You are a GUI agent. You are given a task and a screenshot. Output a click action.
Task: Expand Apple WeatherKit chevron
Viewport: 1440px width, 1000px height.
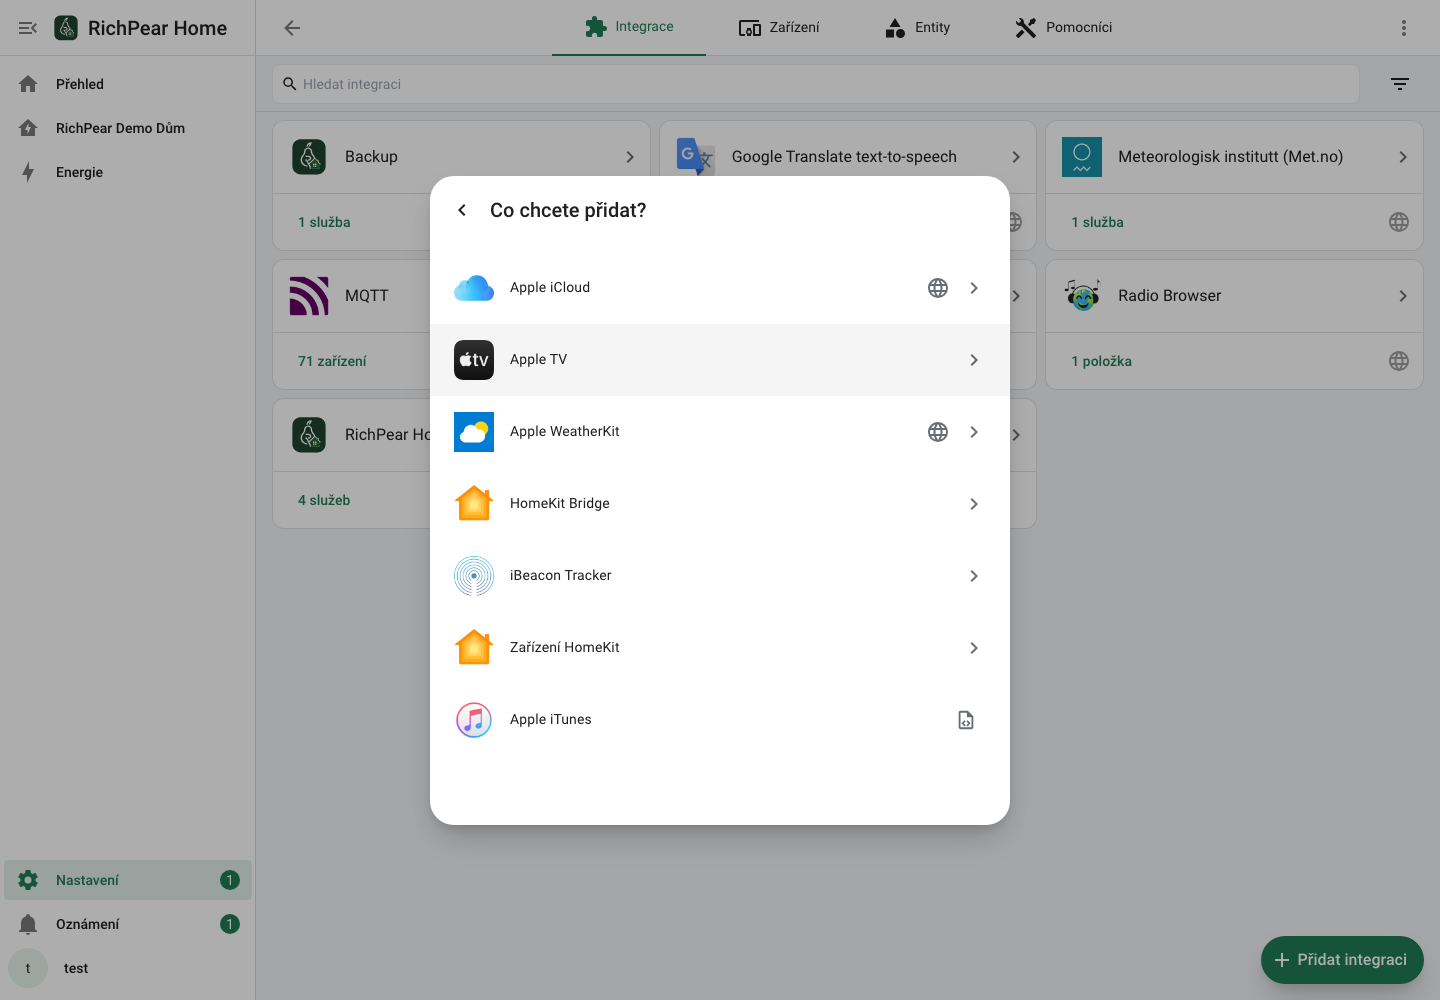click(974, 432)
